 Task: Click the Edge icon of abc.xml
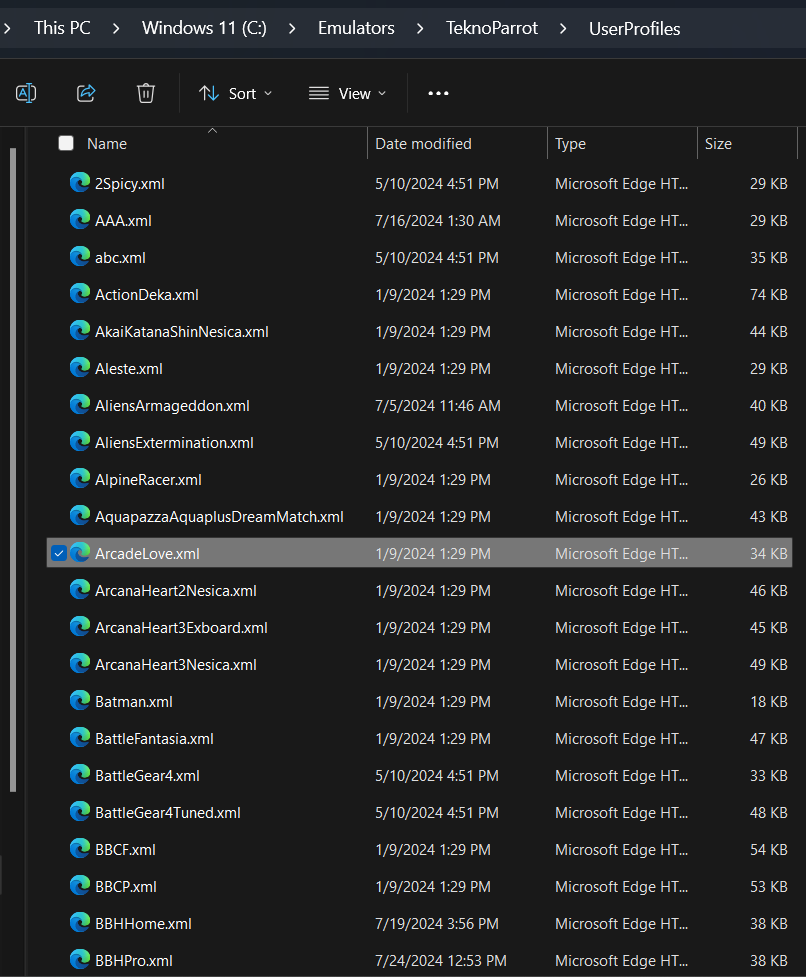click(80, 257)
